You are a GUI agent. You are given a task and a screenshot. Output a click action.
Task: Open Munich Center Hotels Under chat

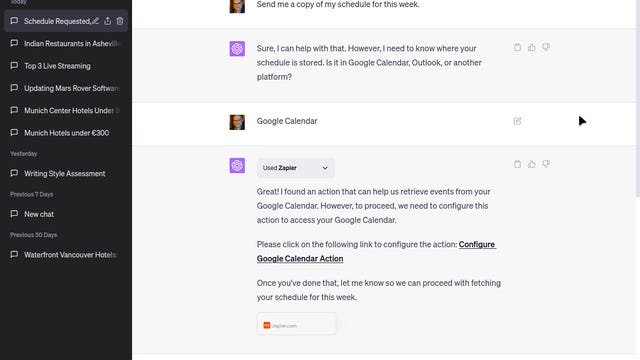tap(66, 110)
